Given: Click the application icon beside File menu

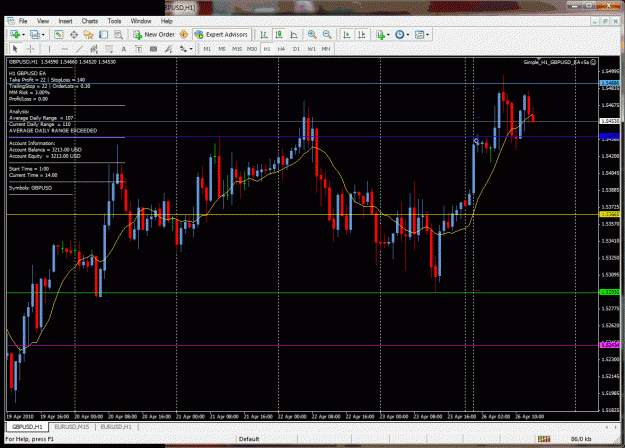Looking at the screenshot, I should click(x=10, y=21).
